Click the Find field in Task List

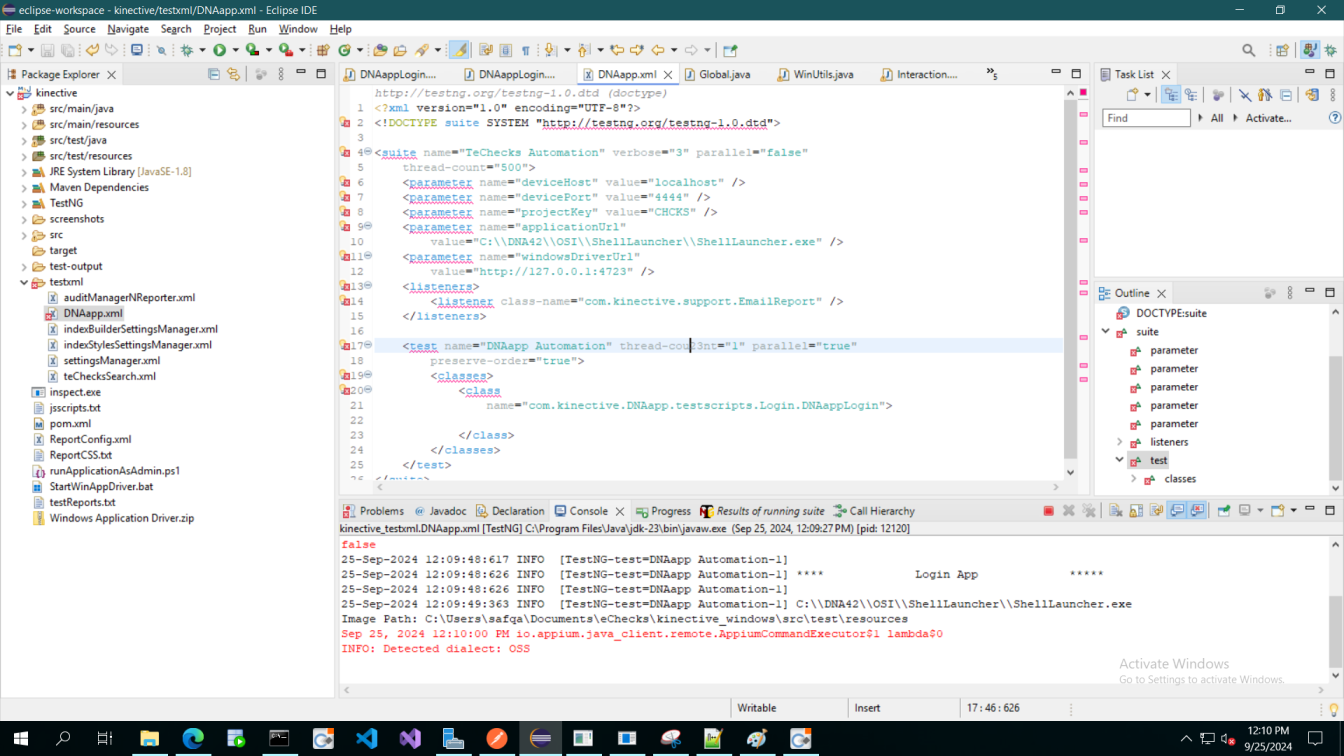pyautogui.click(x=1145, y=118)
